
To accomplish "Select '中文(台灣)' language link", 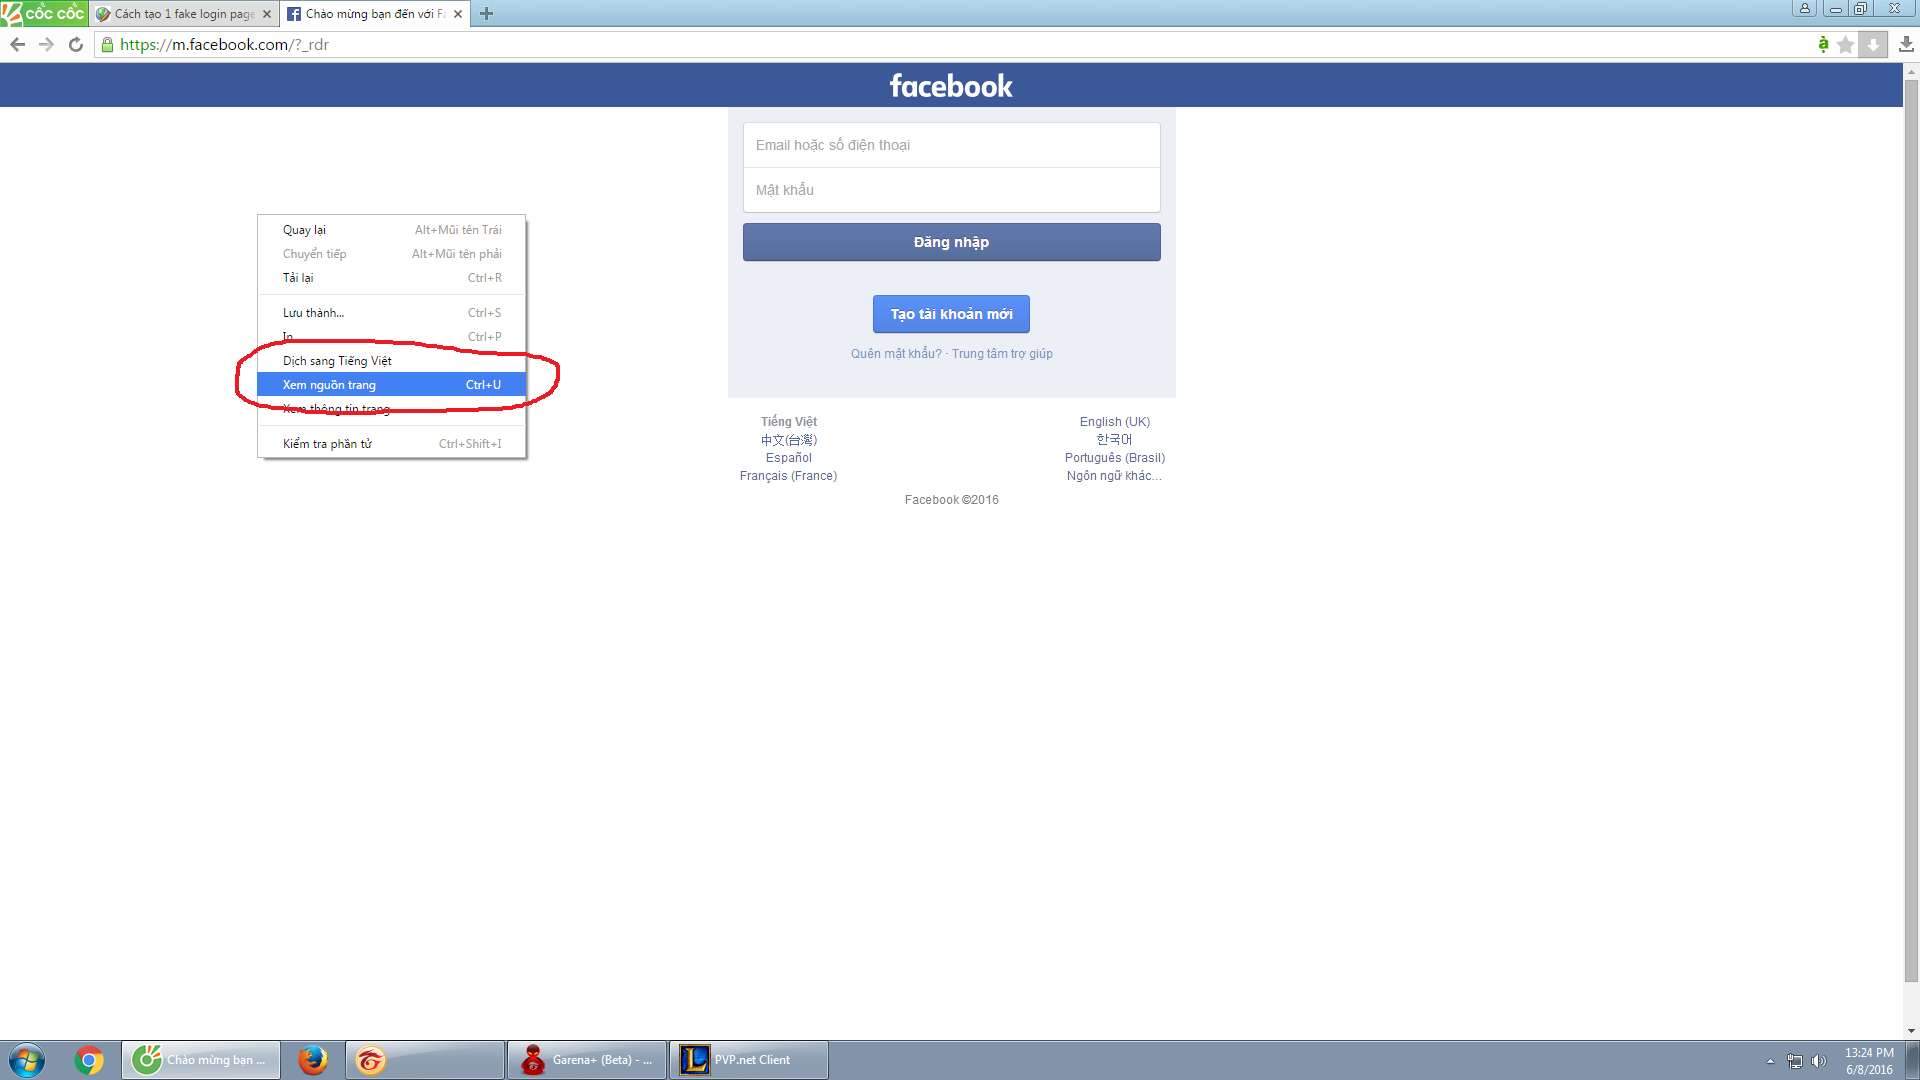I will point(789,440).
